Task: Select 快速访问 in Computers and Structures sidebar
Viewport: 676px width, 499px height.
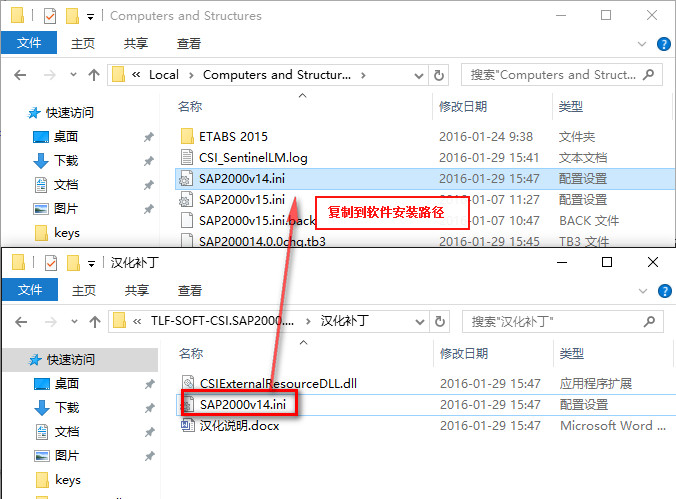Action: coord(69,113)
